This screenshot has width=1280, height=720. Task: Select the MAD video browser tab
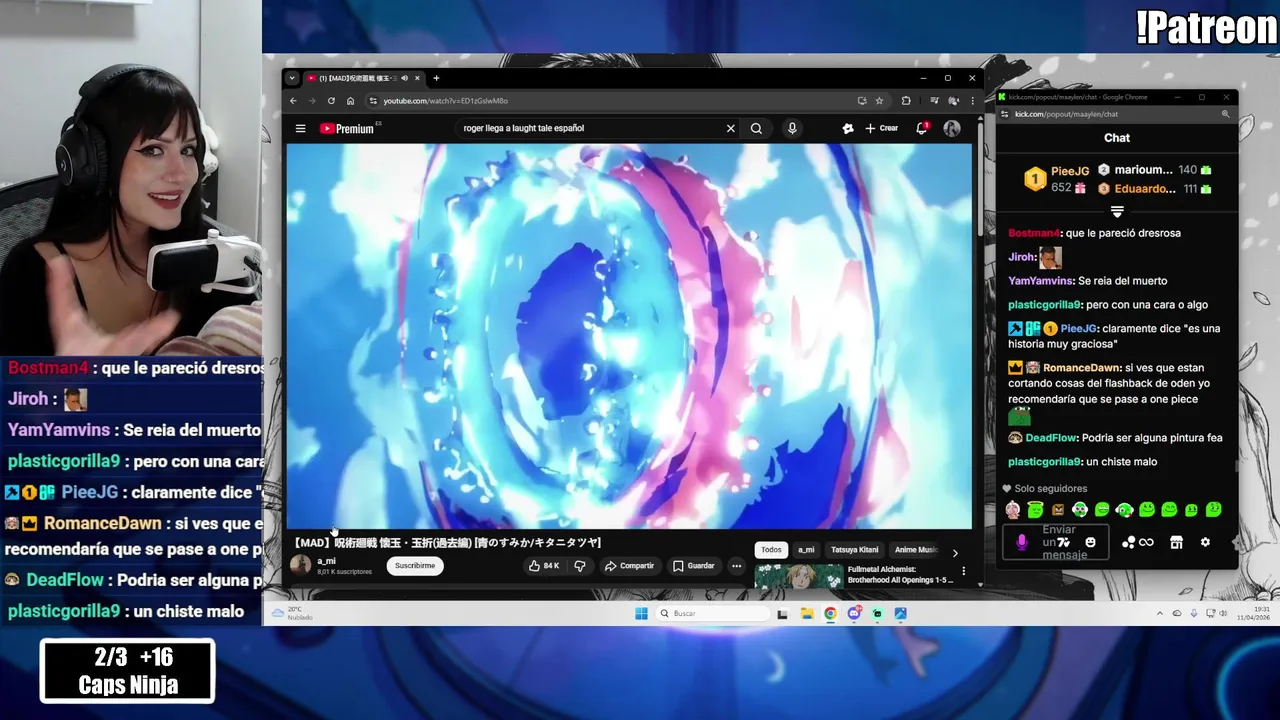(x=362, y=78)
